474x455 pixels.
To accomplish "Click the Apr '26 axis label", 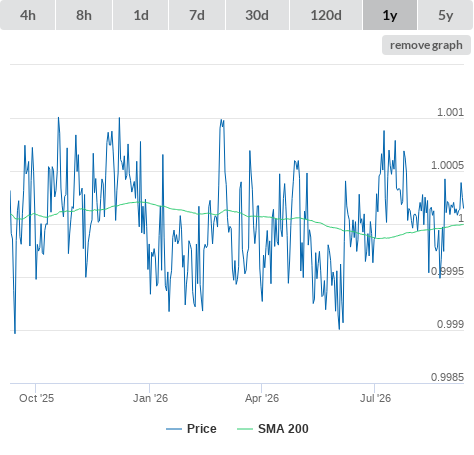I will 262,398.
